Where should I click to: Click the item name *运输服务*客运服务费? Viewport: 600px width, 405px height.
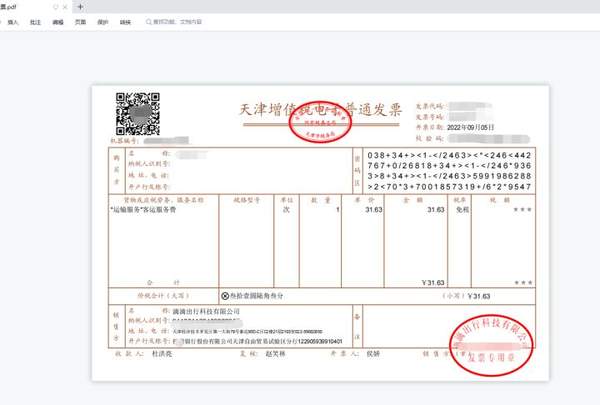tap(143, 209)
